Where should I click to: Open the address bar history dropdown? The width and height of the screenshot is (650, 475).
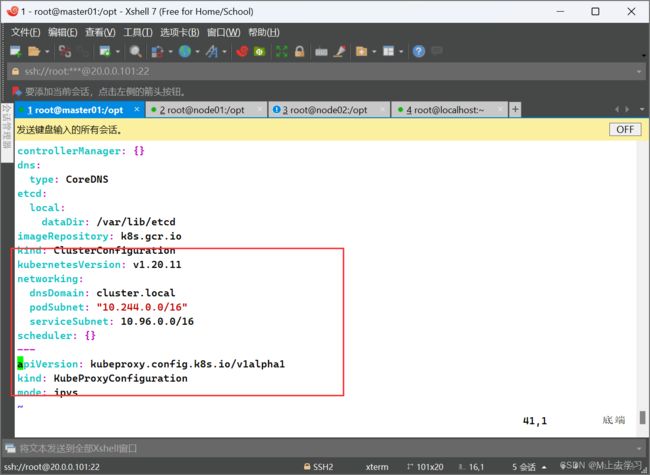click(x=639, y=72)
